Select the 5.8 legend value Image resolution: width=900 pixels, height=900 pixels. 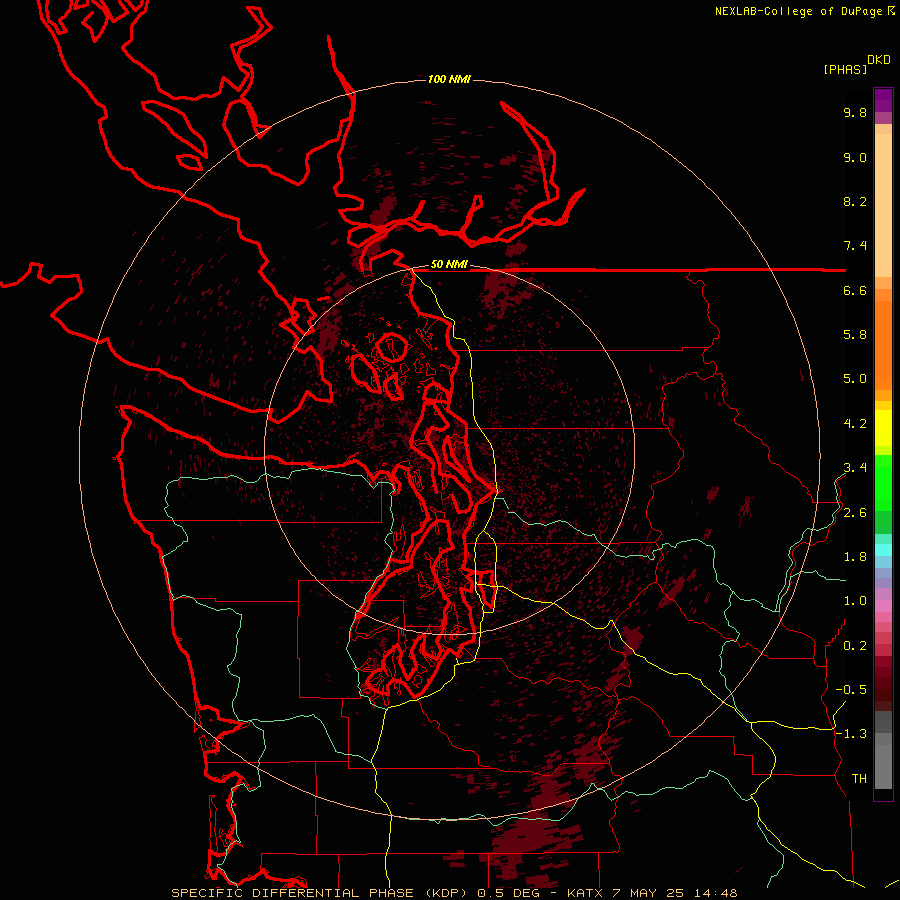(855, 334)
